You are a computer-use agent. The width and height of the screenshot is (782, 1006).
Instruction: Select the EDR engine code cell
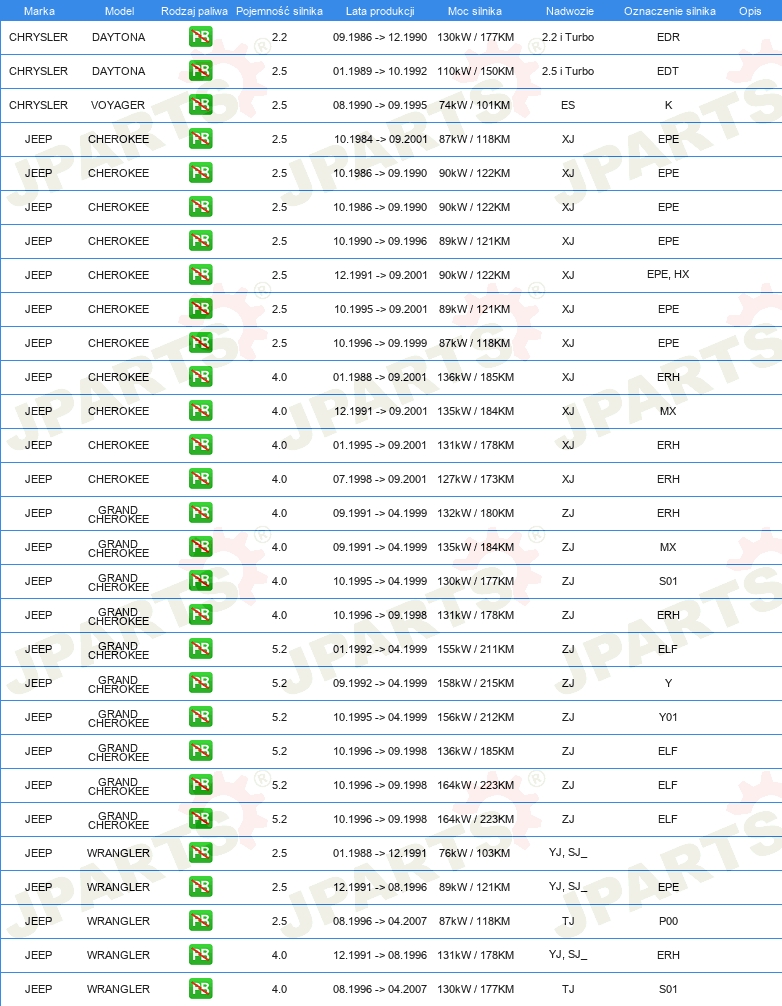tap(668, 37)
